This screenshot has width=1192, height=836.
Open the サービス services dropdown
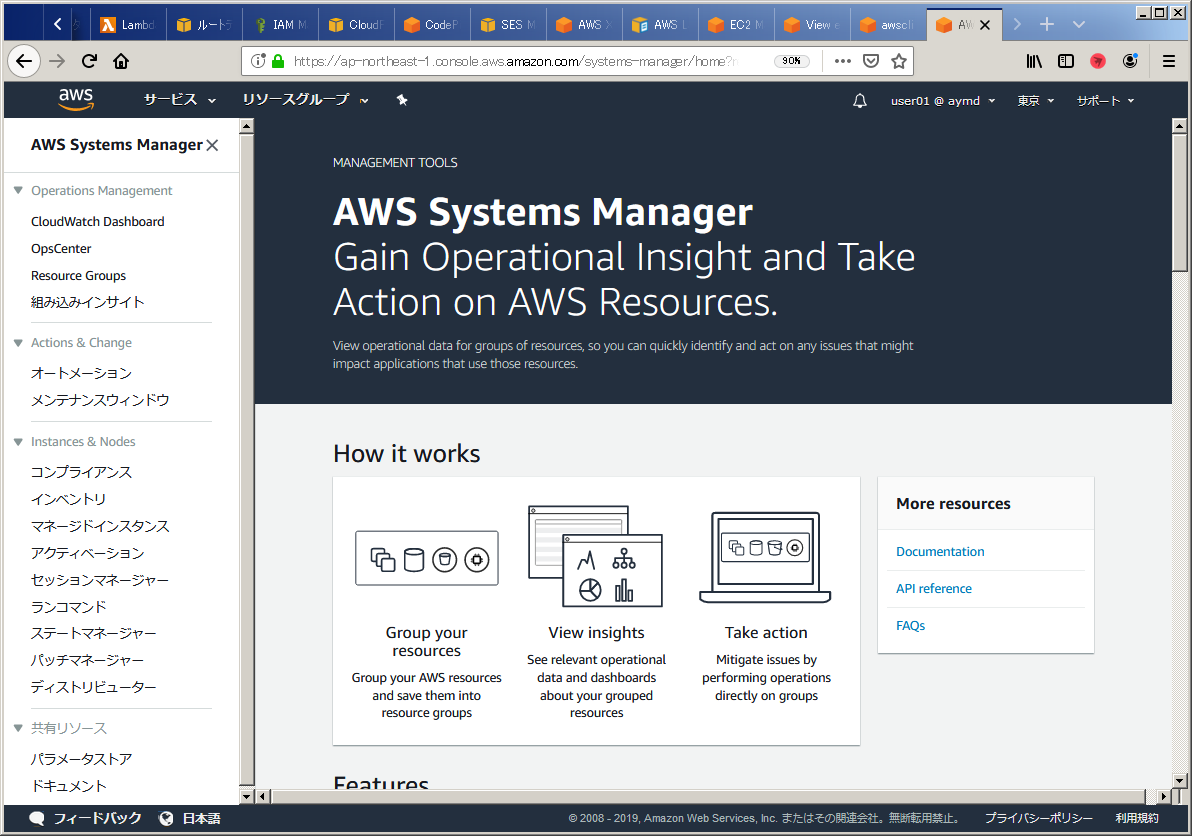[x=180, y=100]
